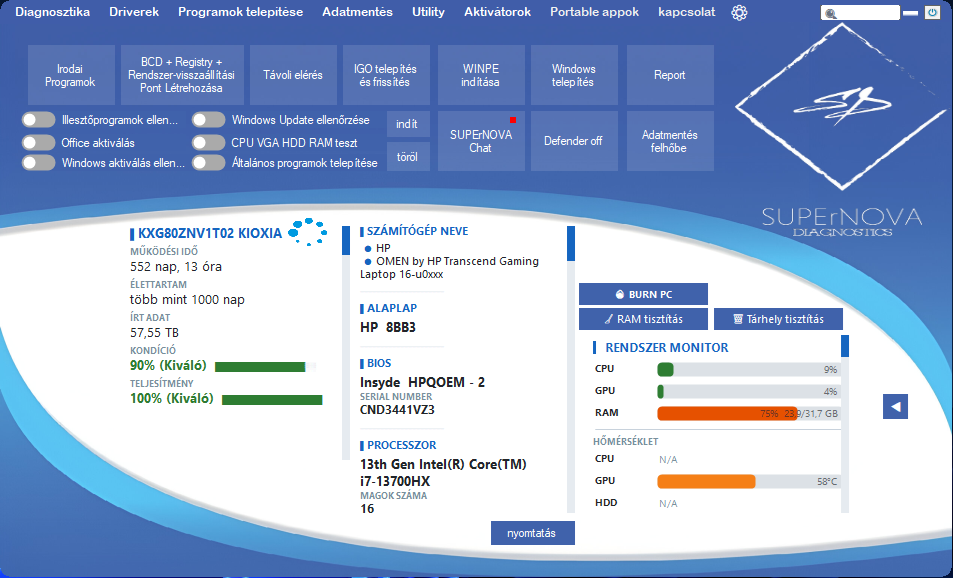Turn on Windows Update ellenőrzése switch
The width and height of the screenshot is (953, 578).
coord(208,120)
